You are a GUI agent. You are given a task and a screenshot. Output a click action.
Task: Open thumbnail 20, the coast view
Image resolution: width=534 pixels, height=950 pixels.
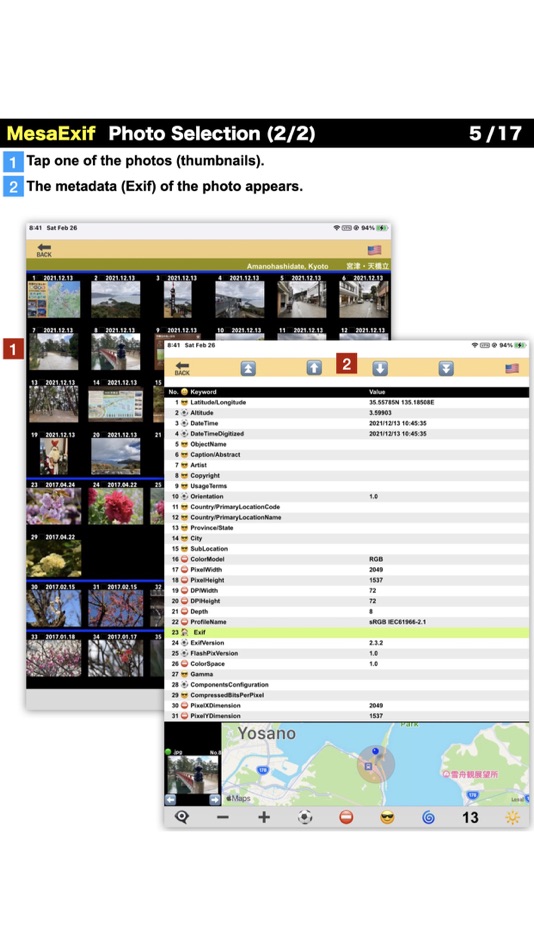coord(116,457)
